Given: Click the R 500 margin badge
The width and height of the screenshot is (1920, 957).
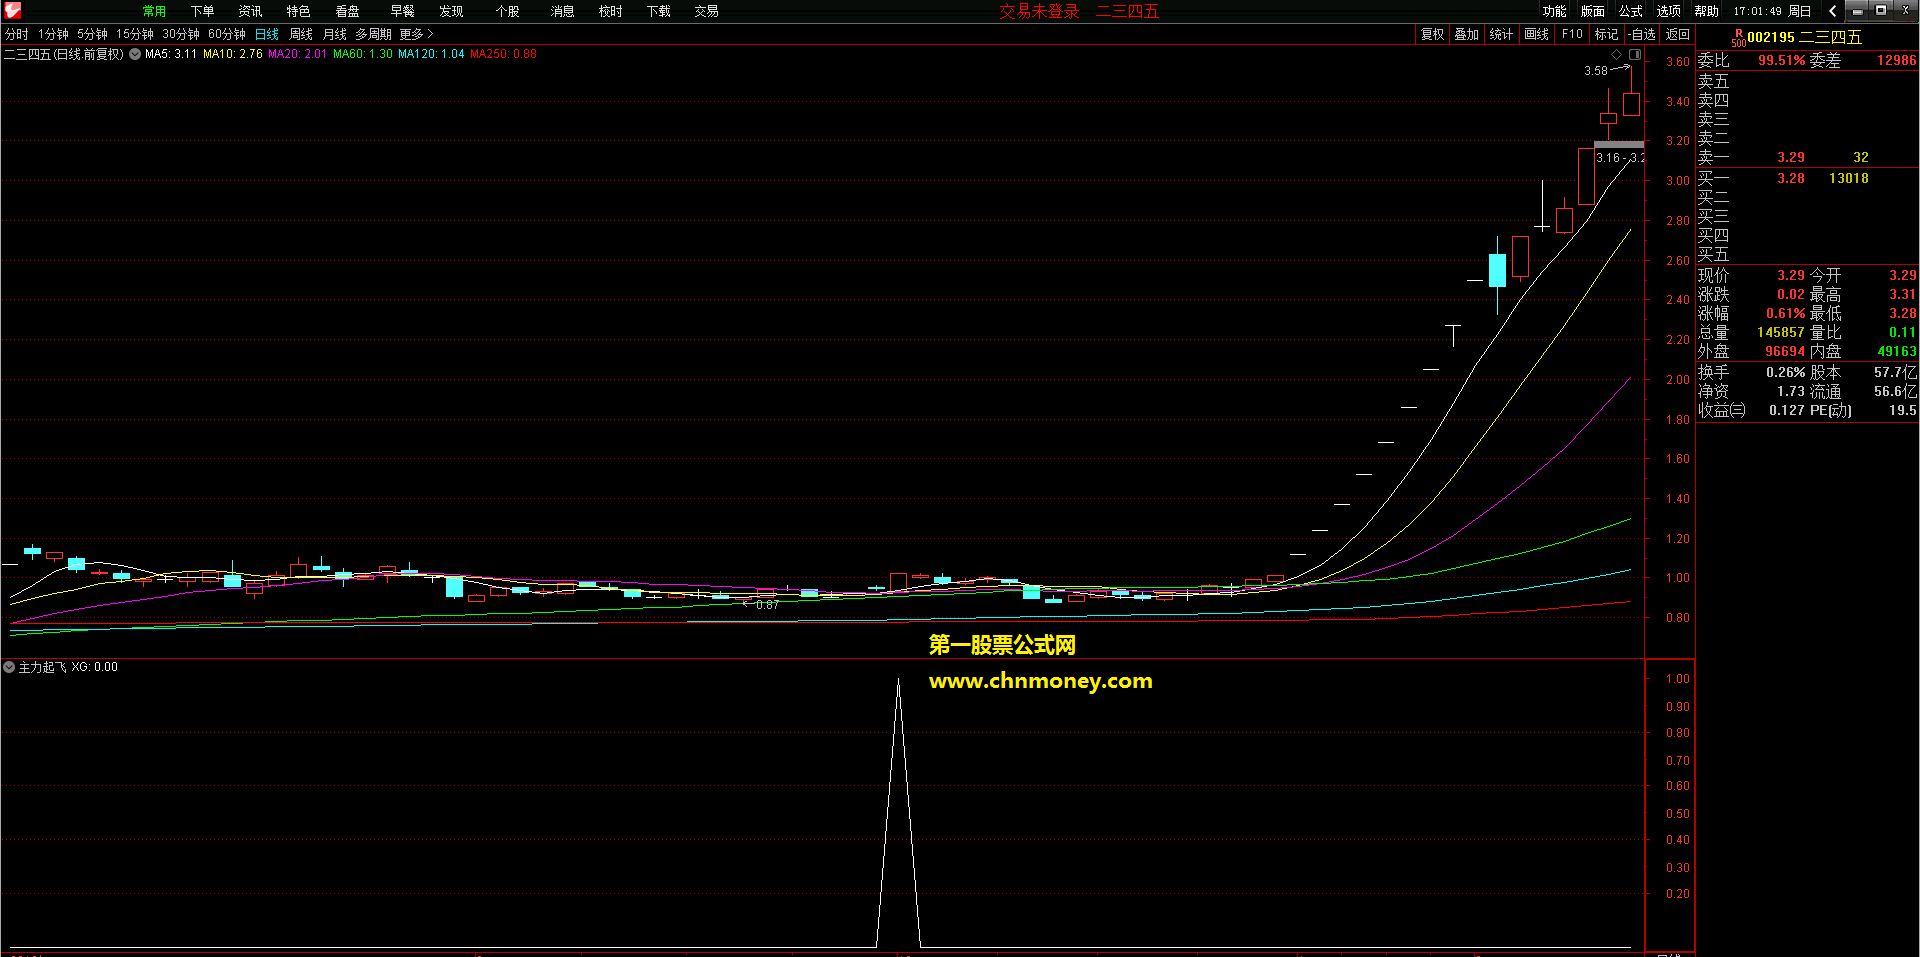Looking at the screenshot, I should coord(1738,38).
